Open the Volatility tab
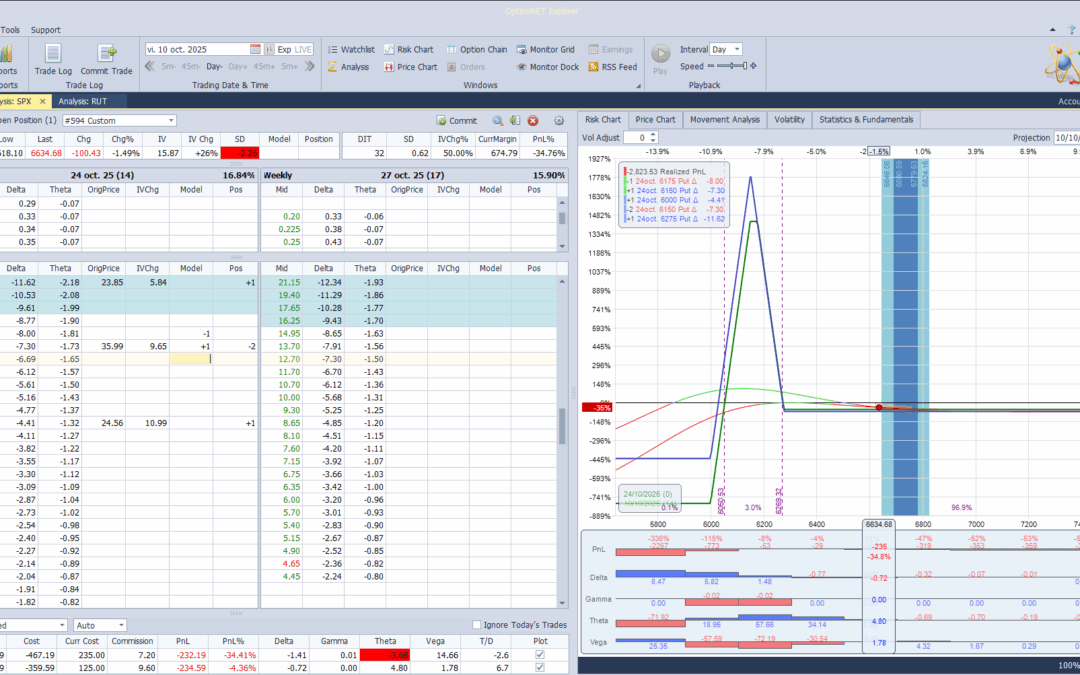Viewport: 1080px width, 675px height. point(789,120)
